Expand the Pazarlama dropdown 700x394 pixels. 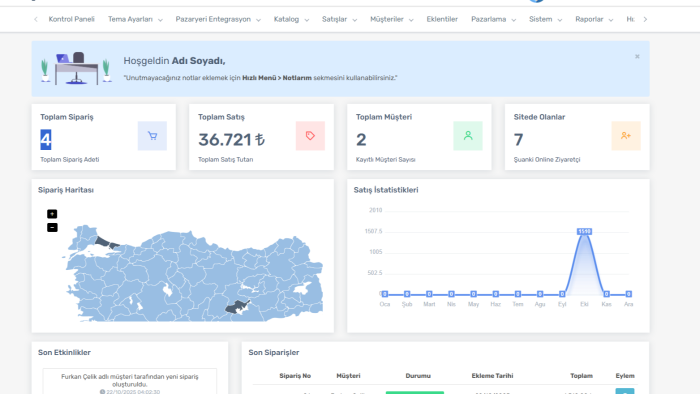click(493, 19)
